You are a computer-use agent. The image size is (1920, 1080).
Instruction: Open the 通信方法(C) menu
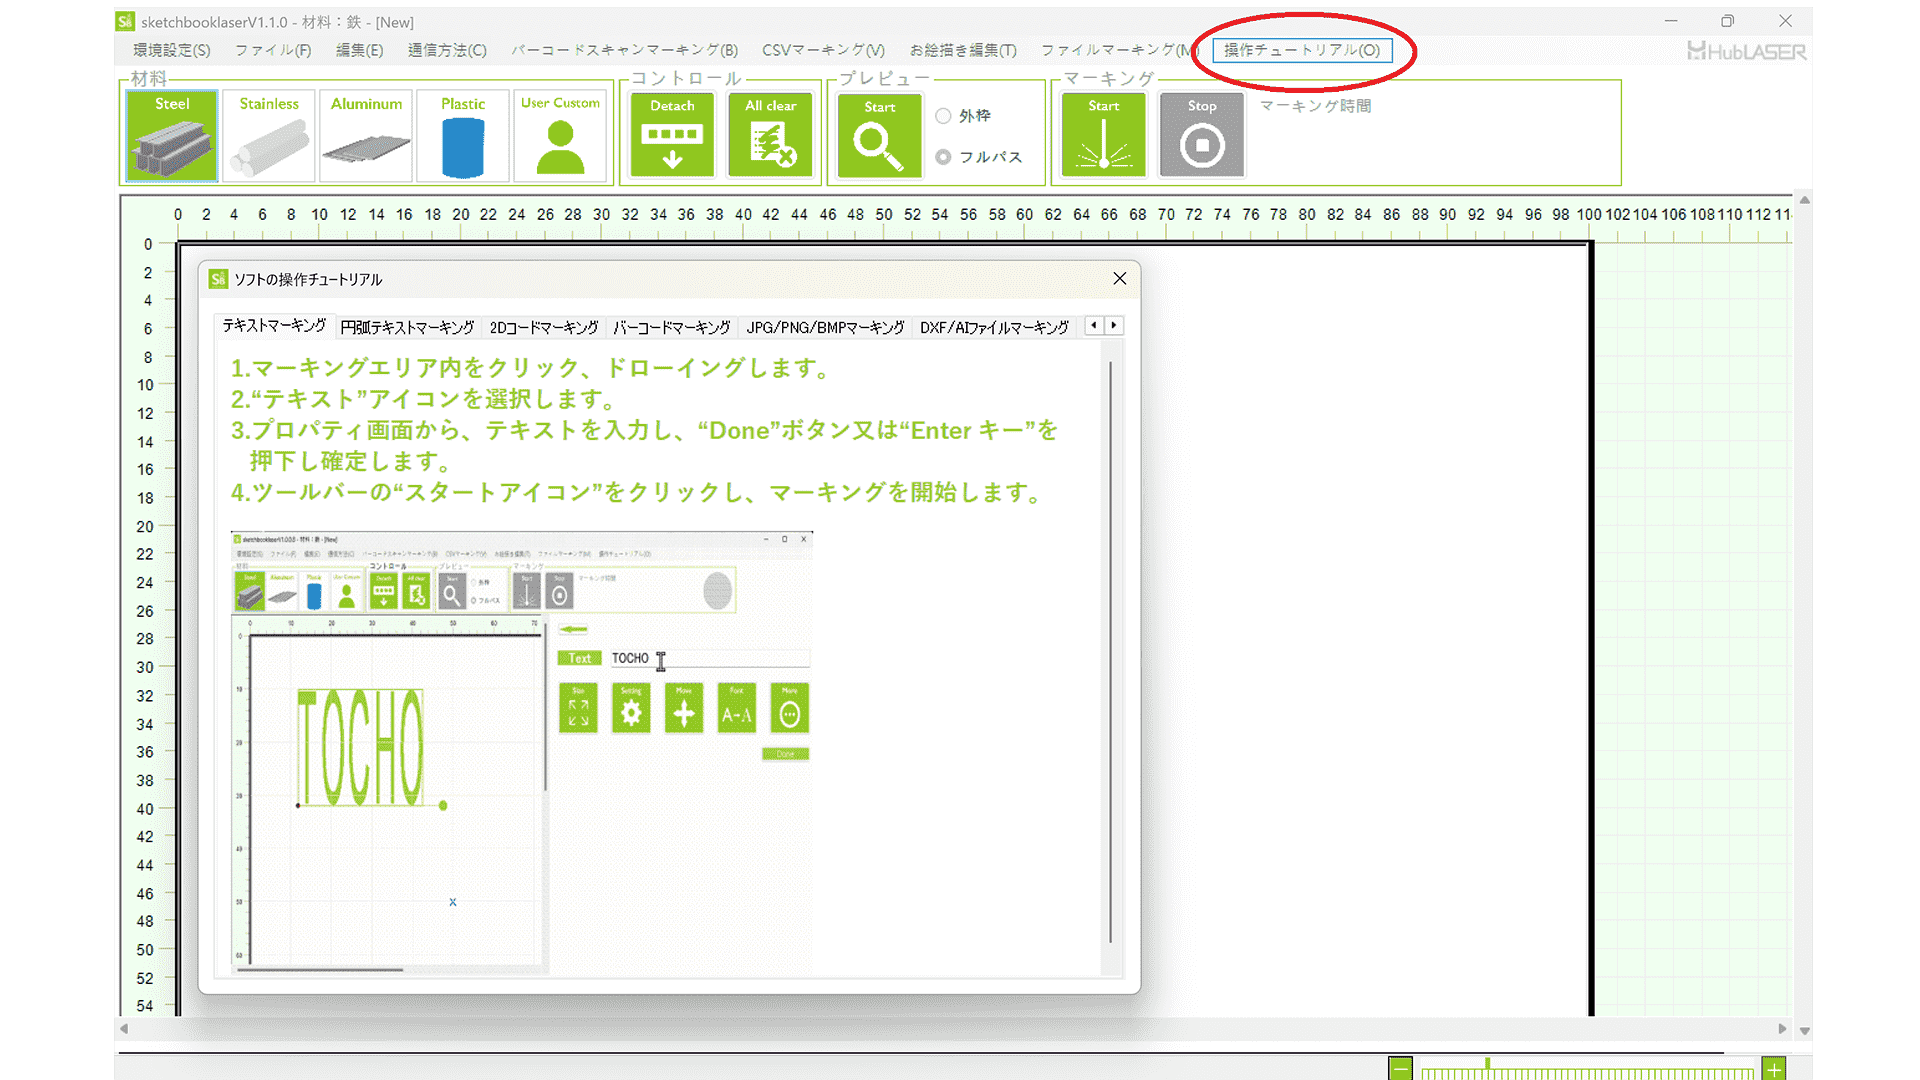[x=447, y=50]
